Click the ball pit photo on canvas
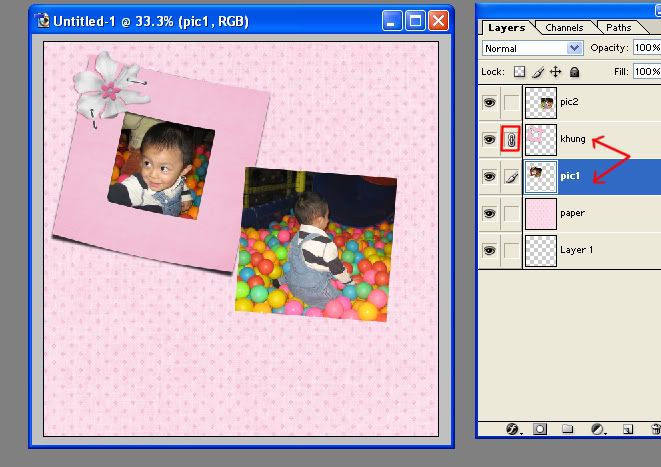The image size is (661, 467). [x=316, y=244]
